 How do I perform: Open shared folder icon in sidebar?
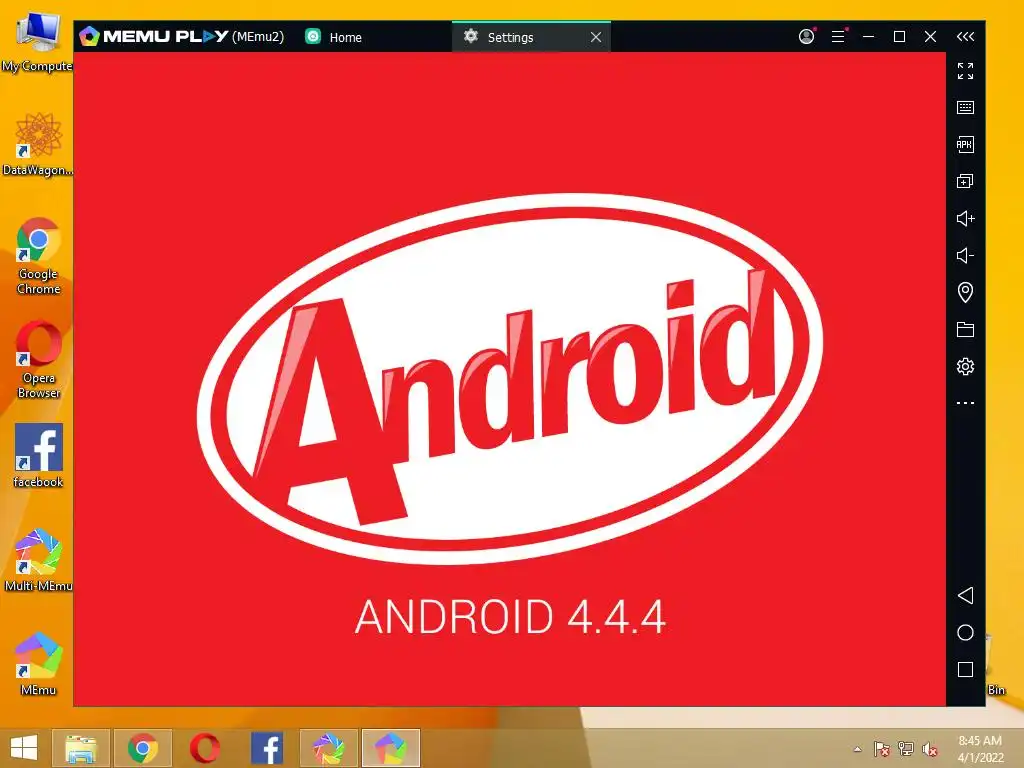tap(965, 329)
